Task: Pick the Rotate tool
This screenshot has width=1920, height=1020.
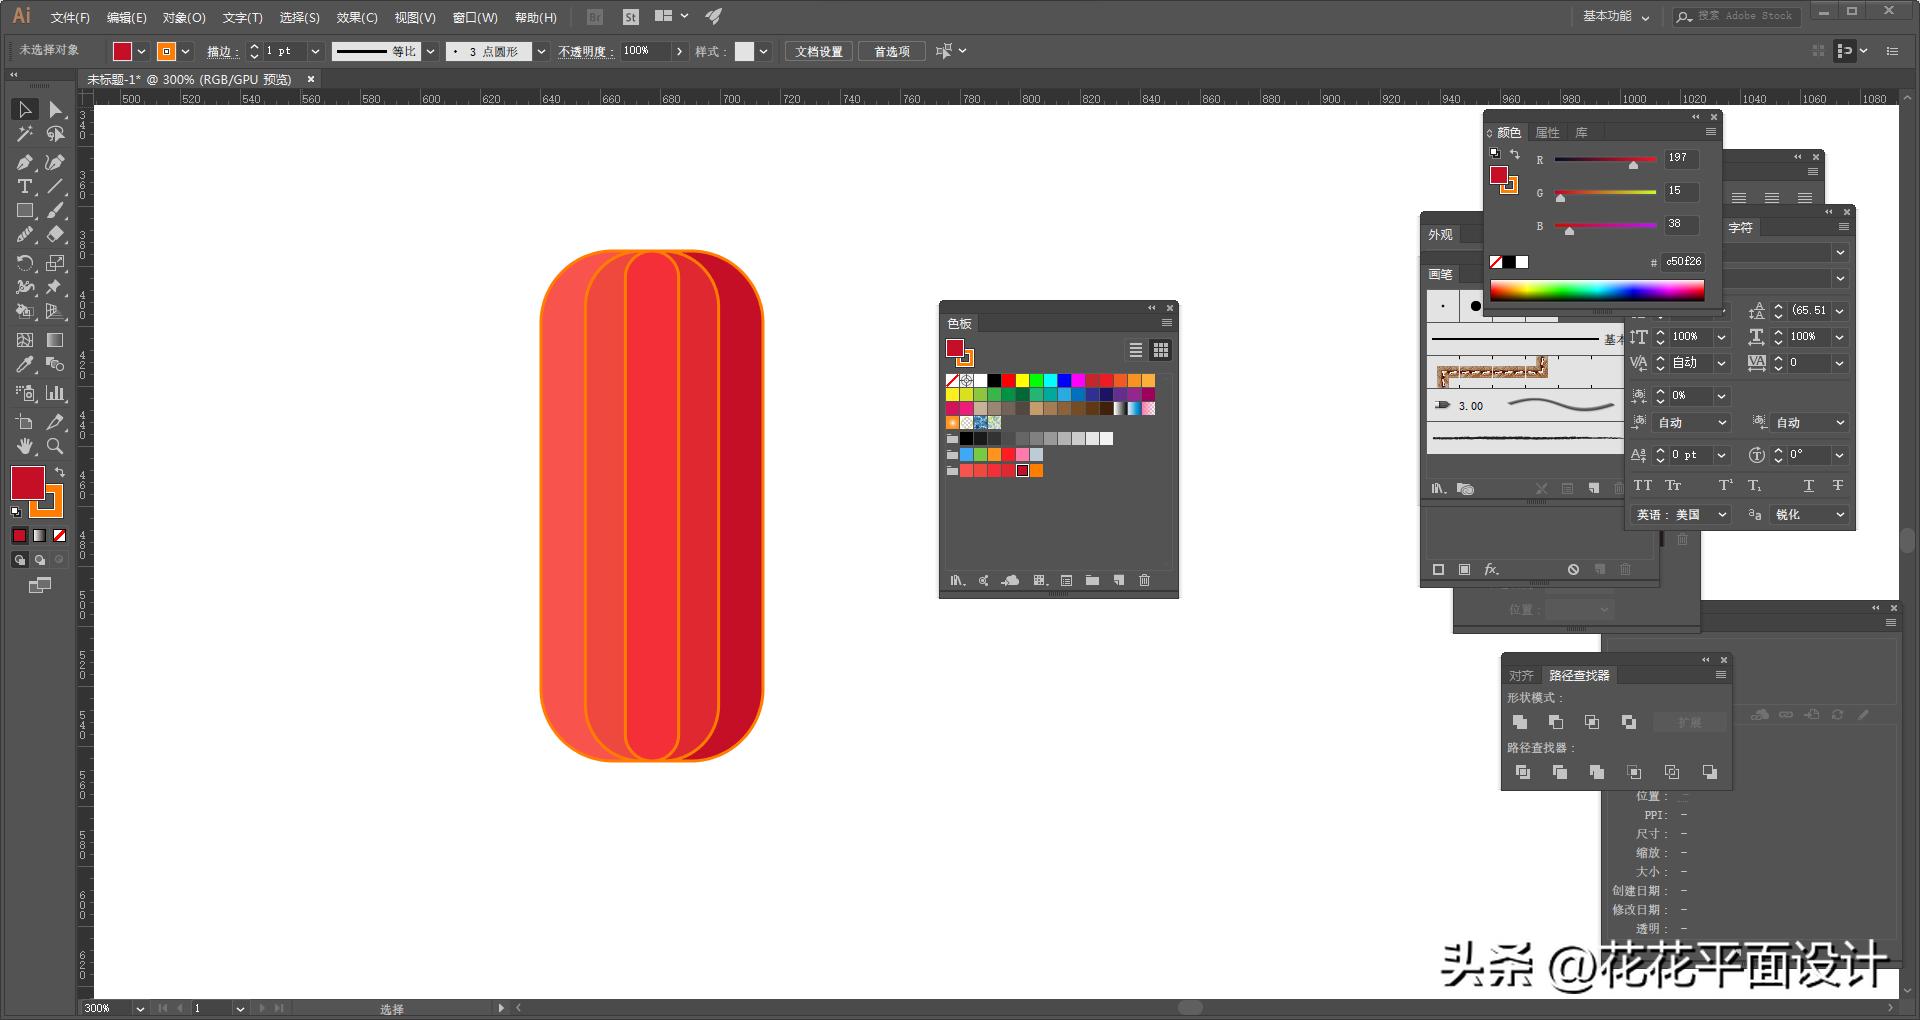Action: coord(25,263)
